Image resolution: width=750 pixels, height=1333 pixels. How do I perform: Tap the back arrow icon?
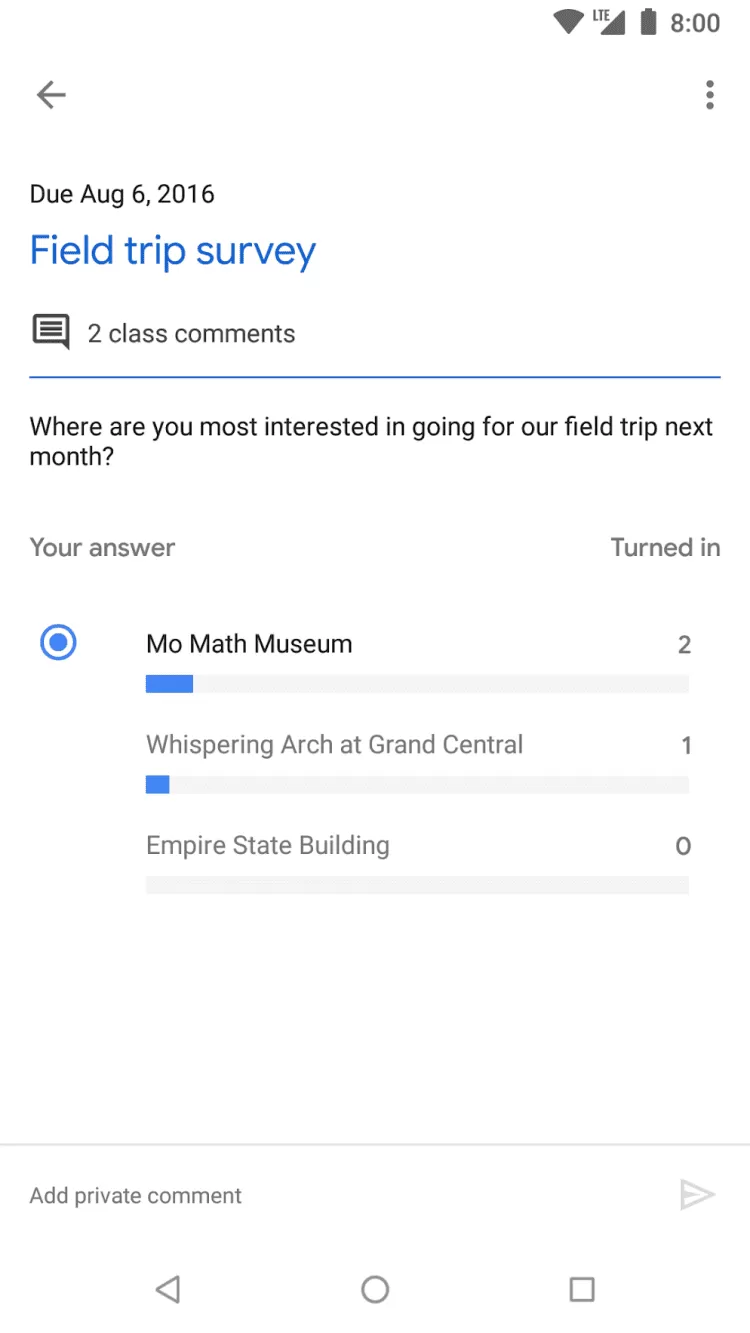click(51, 95)
